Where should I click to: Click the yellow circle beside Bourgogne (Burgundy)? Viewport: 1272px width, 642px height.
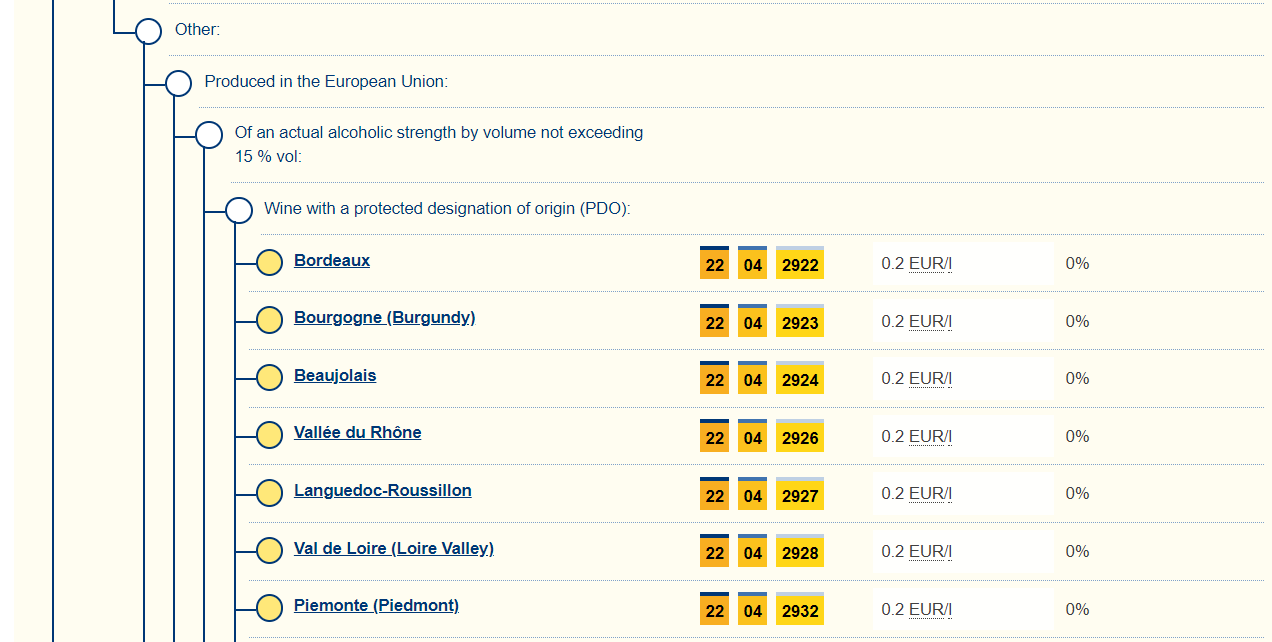(x=269, y=320)
